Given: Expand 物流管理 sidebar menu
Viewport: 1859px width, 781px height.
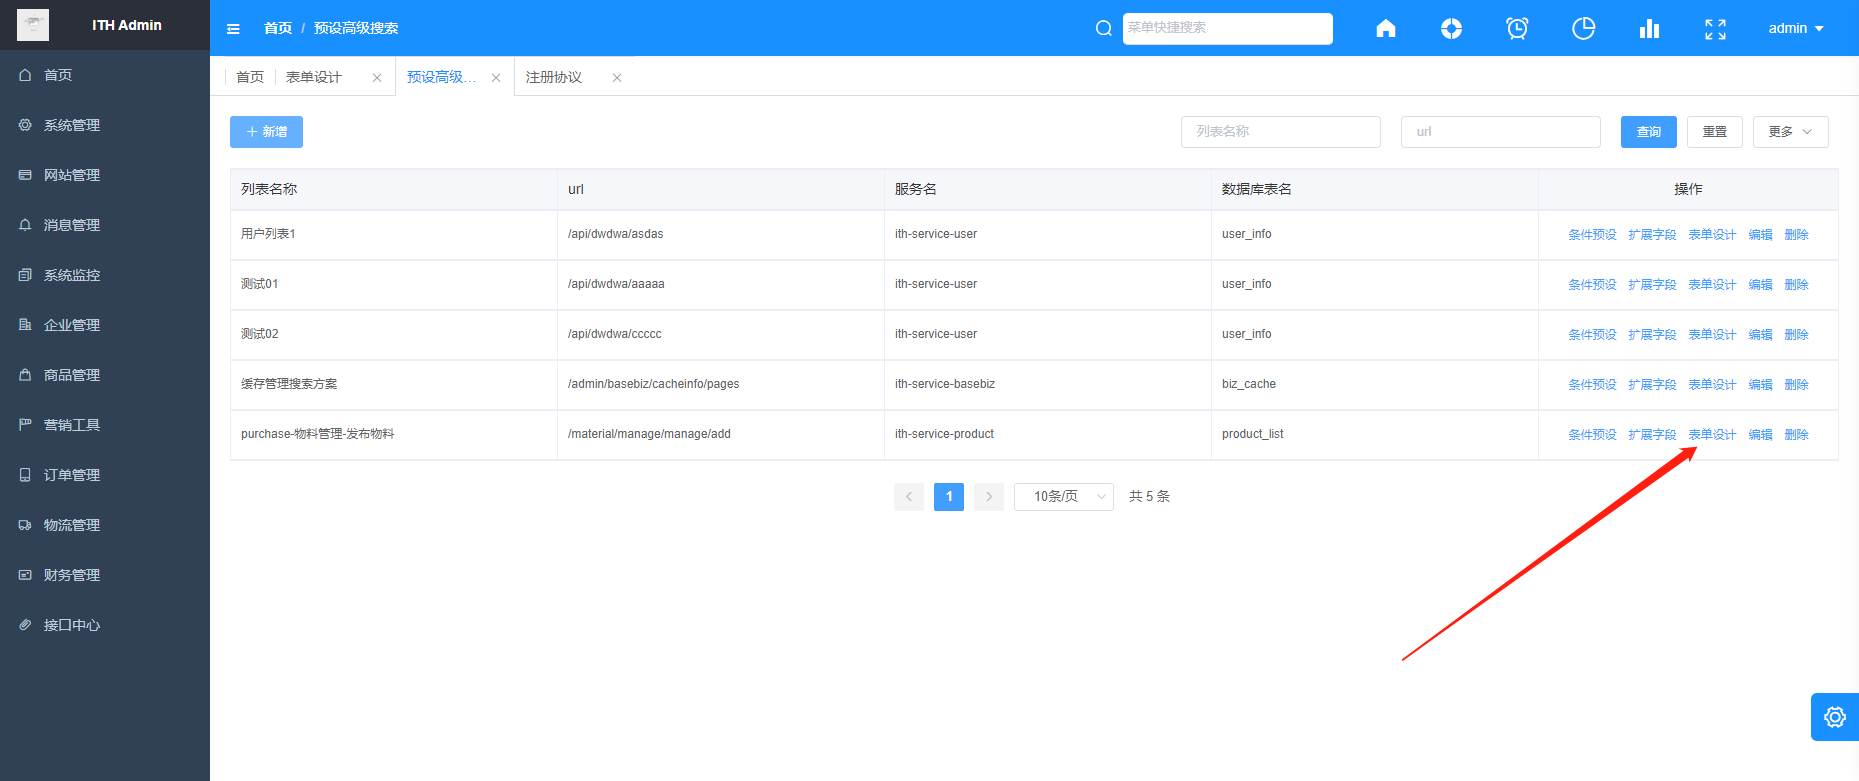Looking at the screenshot, I should tap(105, 525).
